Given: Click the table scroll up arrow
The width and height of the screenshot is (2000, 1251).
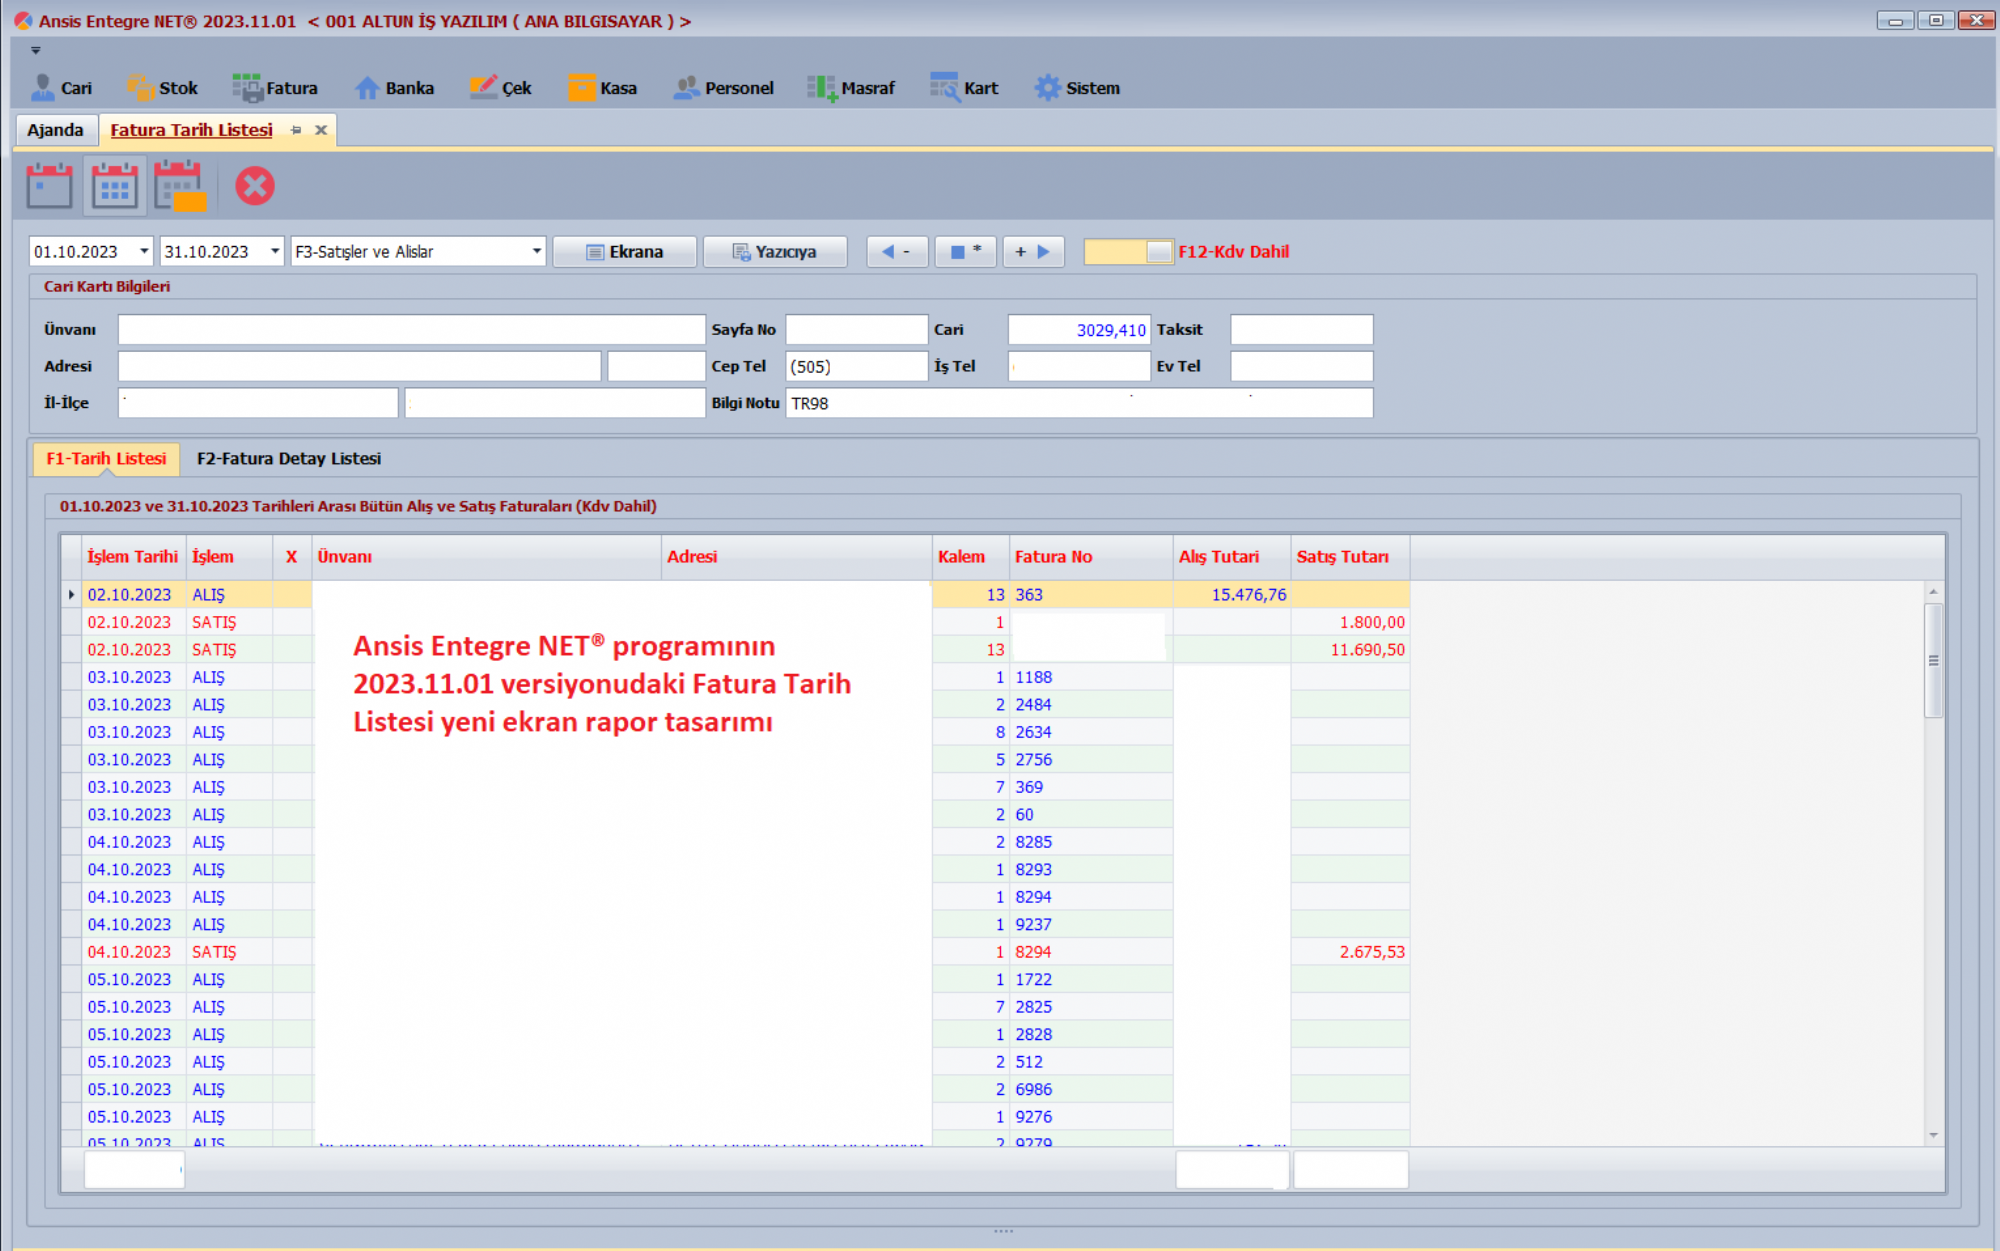Looking at the screenshot, I should click(x=1933, y=592).
